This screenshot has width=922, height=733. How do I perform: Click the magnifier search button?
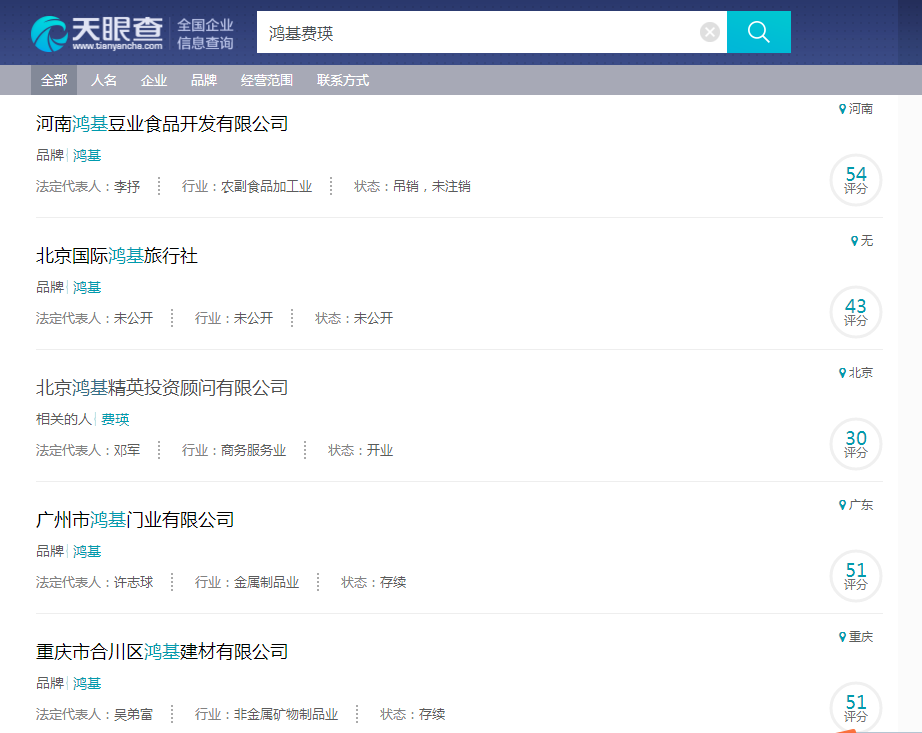[x=758, y=32]
